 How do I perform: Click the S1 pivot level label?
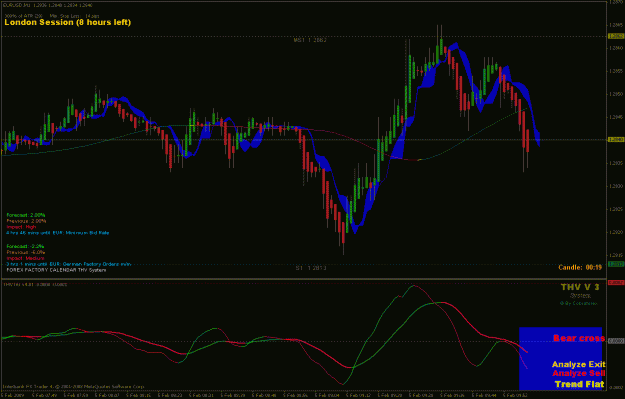tap(311, 268)
